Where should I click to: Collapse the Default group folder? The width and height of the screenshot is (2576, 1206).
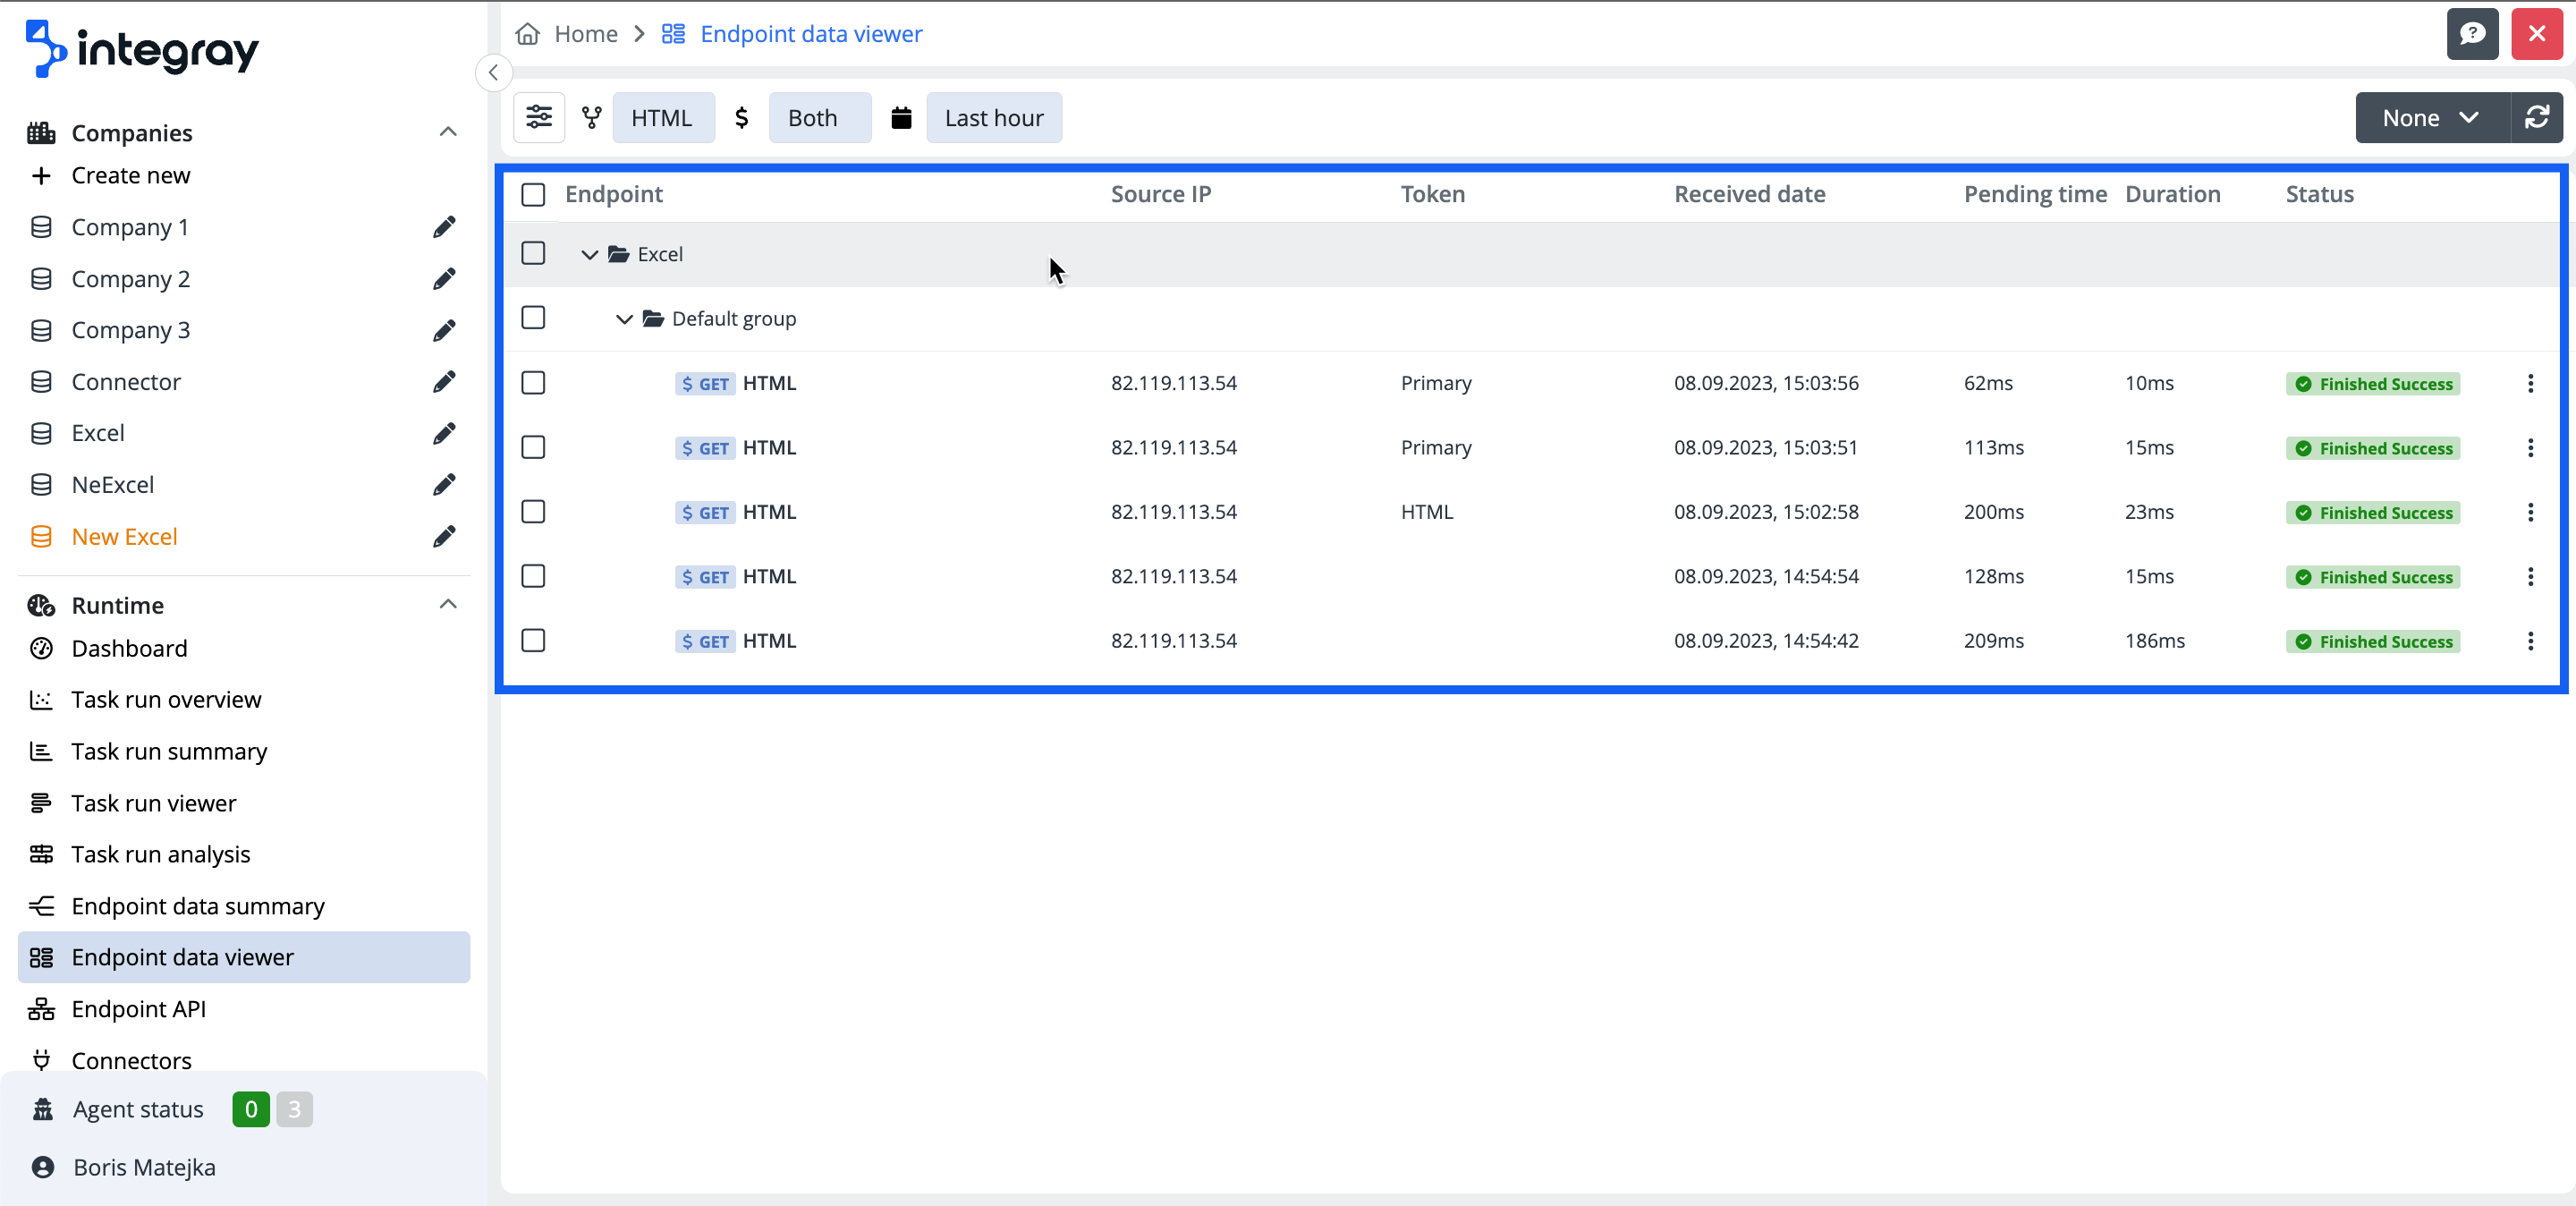pyautogui.click(x=624, y=319)
